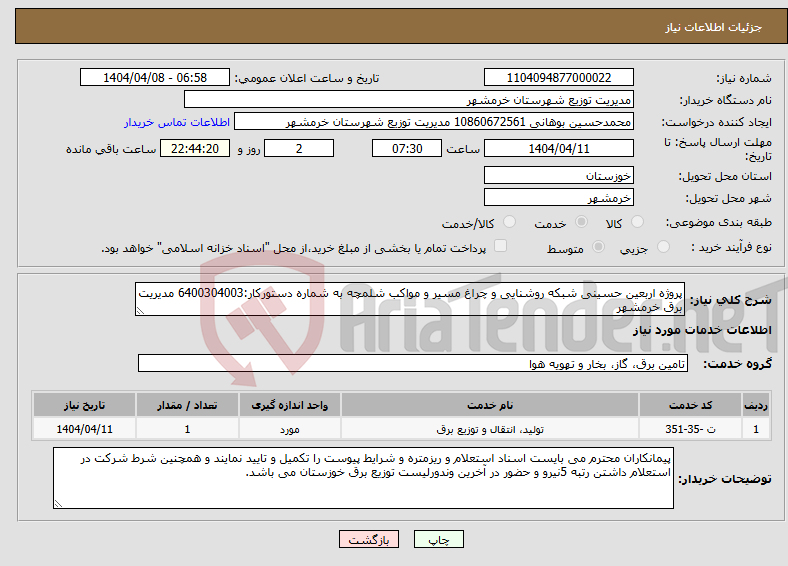Image resolution: width=788 pixels, height=566 pixels.
Task: Select the کالا/خدمت radio button
Action: tap(510, 222)
